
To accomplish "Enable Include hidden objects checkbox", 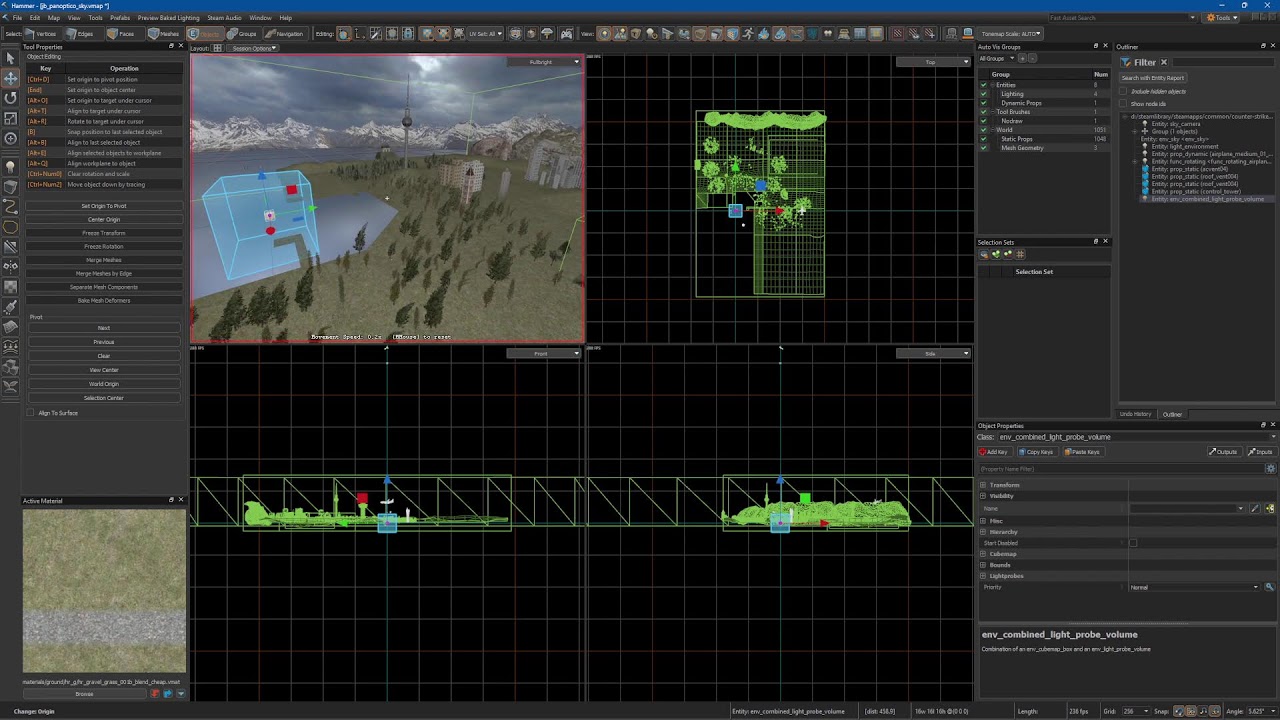I will pyautogui.click(x=1123, y=91).
